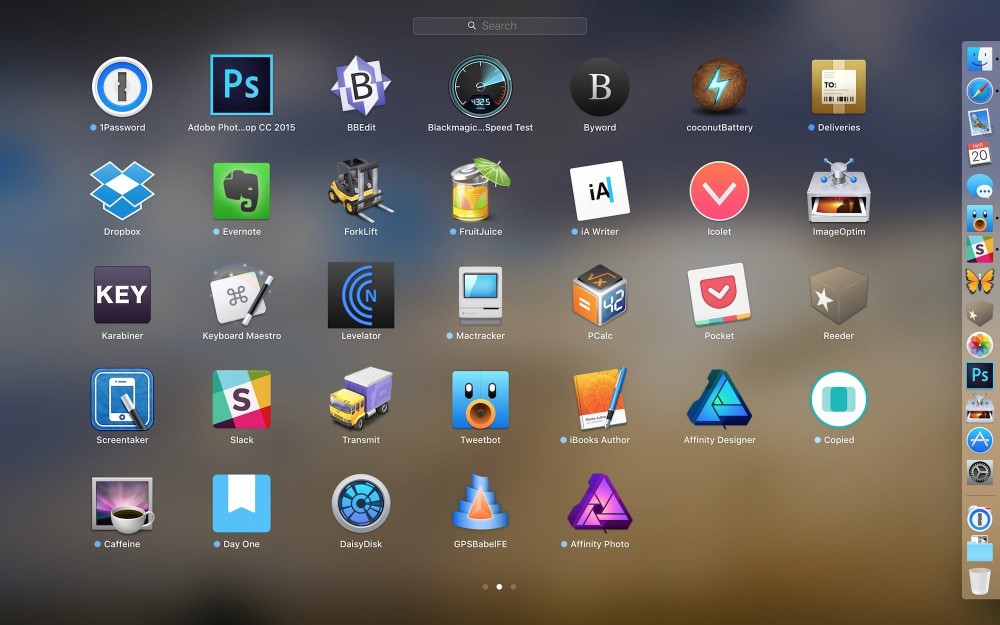Launch iA Writer
The height and width of the screenshot is (625, 1000).
[x=600, y=191]
